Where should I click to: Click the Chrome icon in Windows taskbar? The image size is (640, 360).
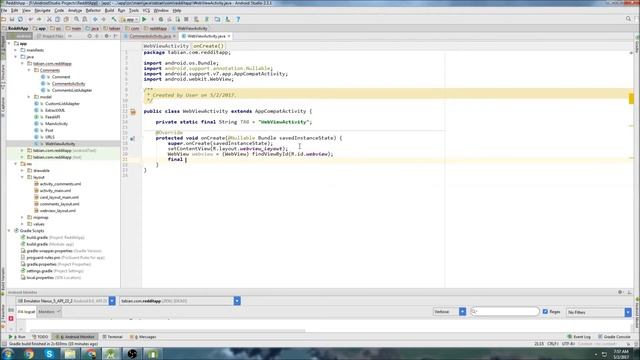(29, 354)
